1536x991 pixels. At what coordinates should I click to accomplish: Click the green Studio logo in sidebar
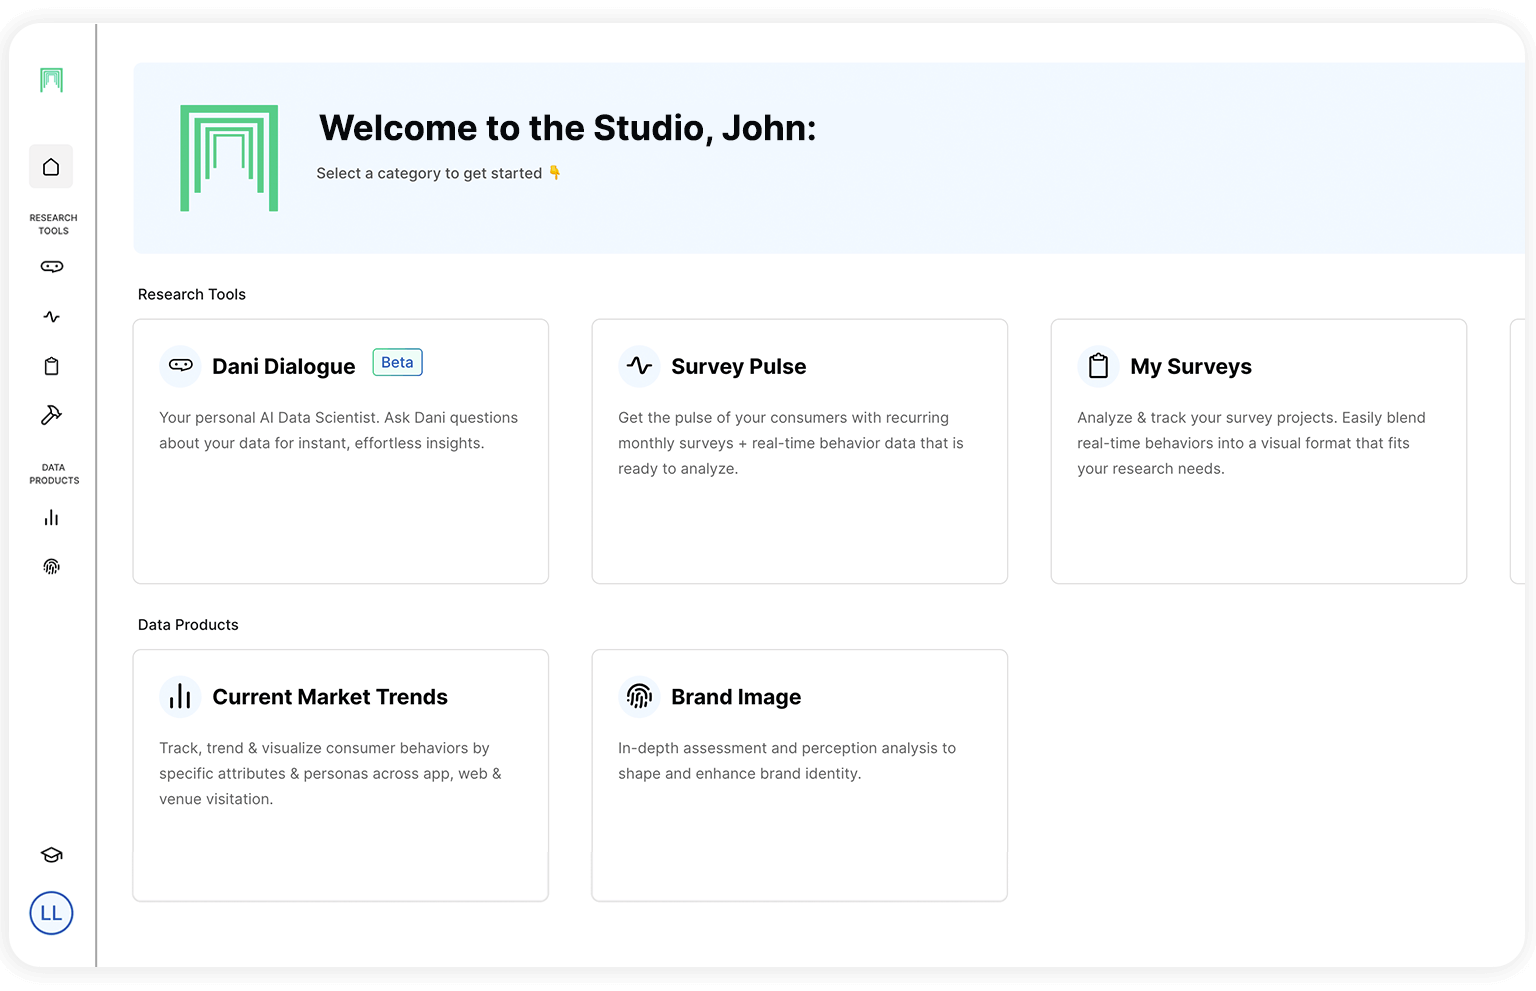[51, 80]
